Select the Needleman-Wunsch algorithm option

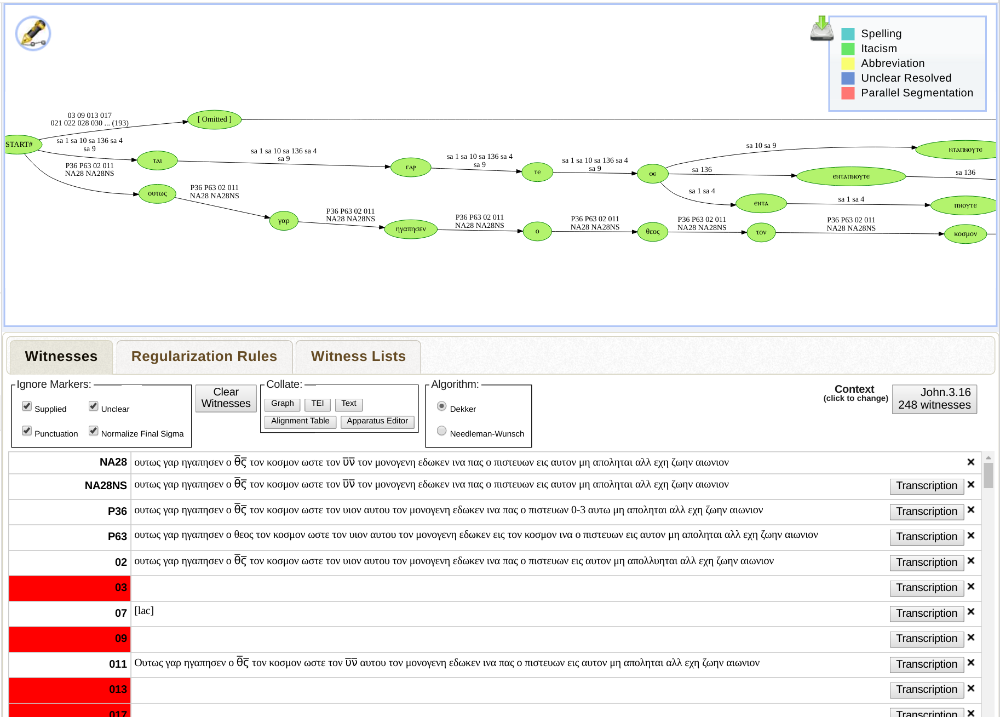click(x=442, y=431)
